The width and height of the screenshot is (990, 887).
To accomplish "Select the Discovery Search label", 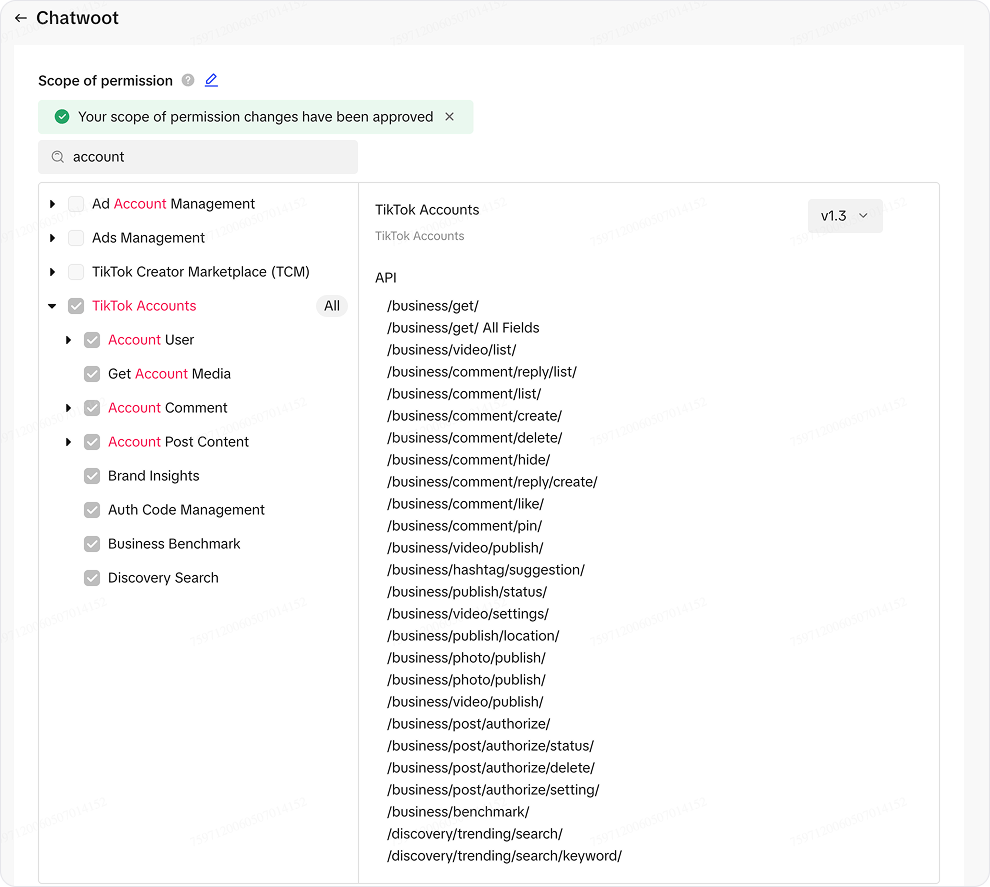I will click(164, 578).
